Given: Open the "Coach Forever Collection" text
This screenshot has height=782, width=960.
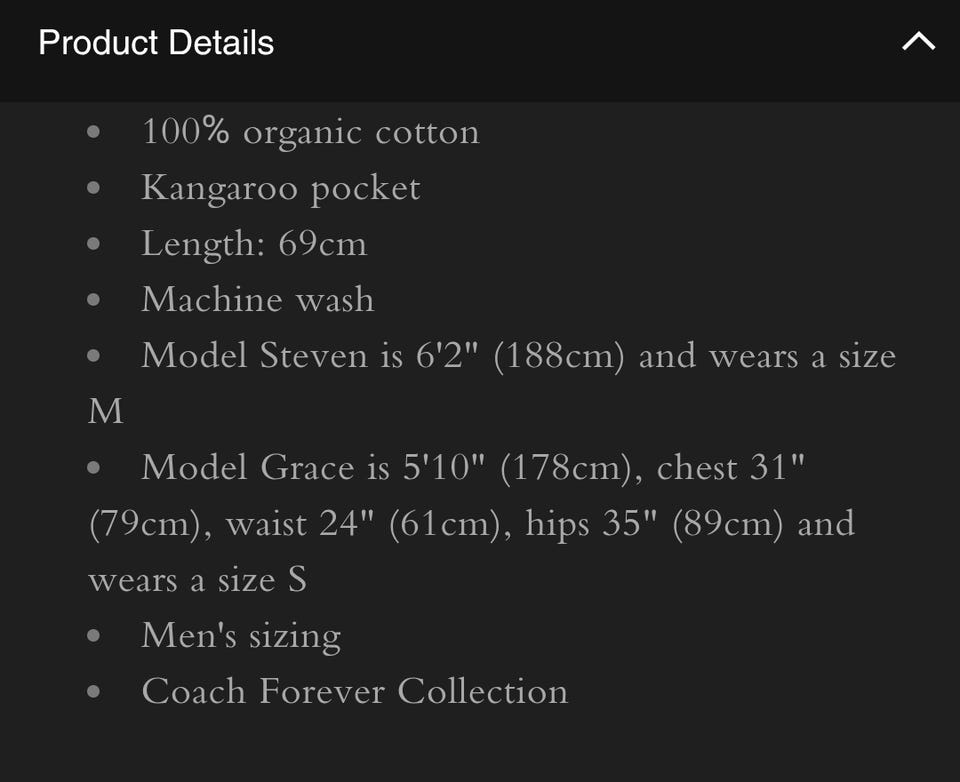Looking at the screenshot, I should [x=355, y=692].
